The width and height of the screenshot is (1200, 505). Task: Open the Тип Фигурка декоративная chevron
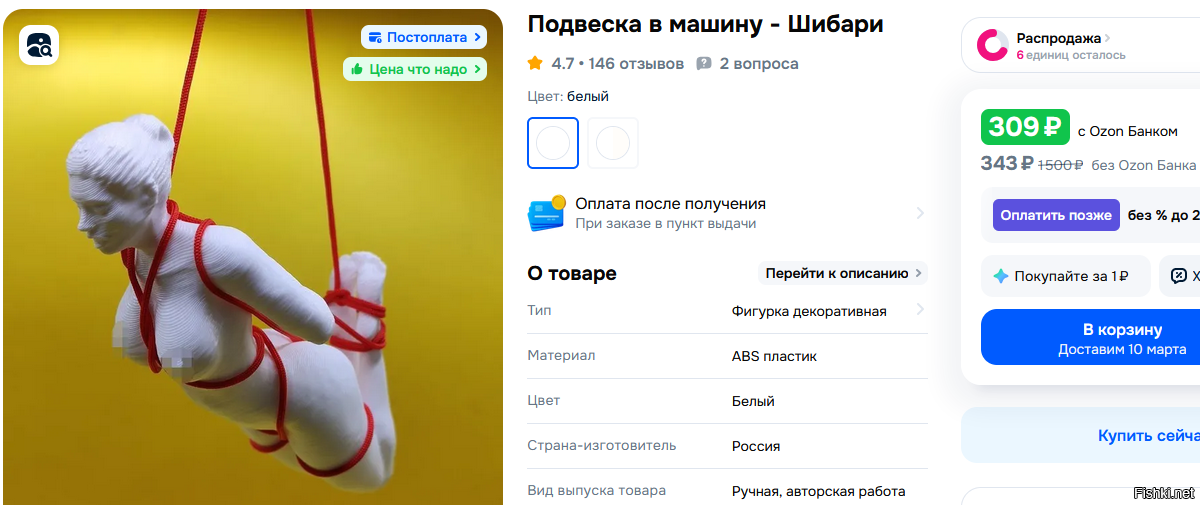919,310
